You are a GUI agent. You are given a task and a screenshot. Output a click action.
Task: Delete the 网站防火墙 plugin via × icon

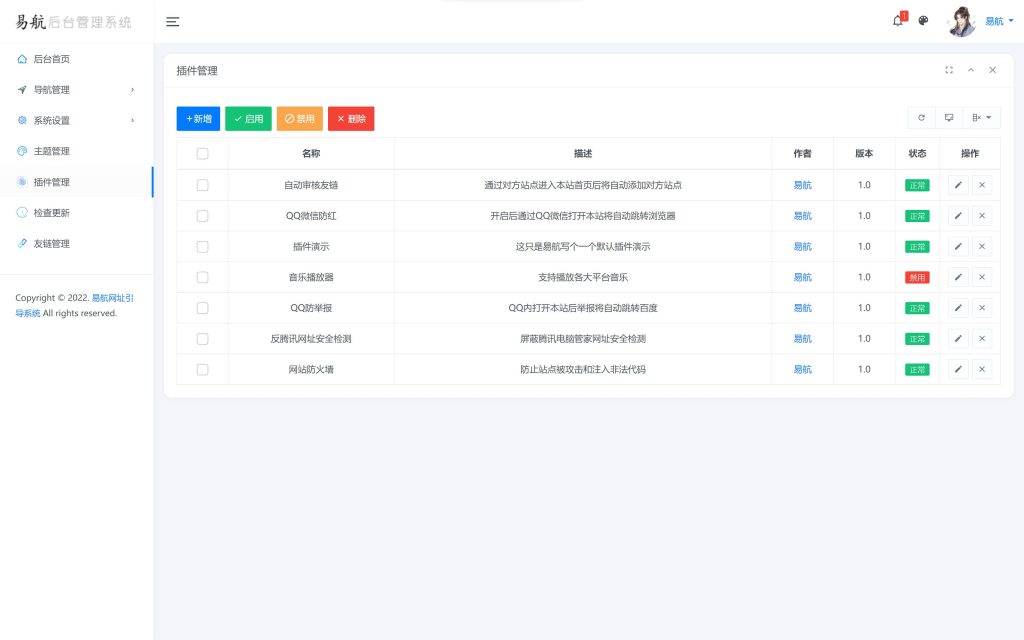pyautogui.click(x=982, y=369)
